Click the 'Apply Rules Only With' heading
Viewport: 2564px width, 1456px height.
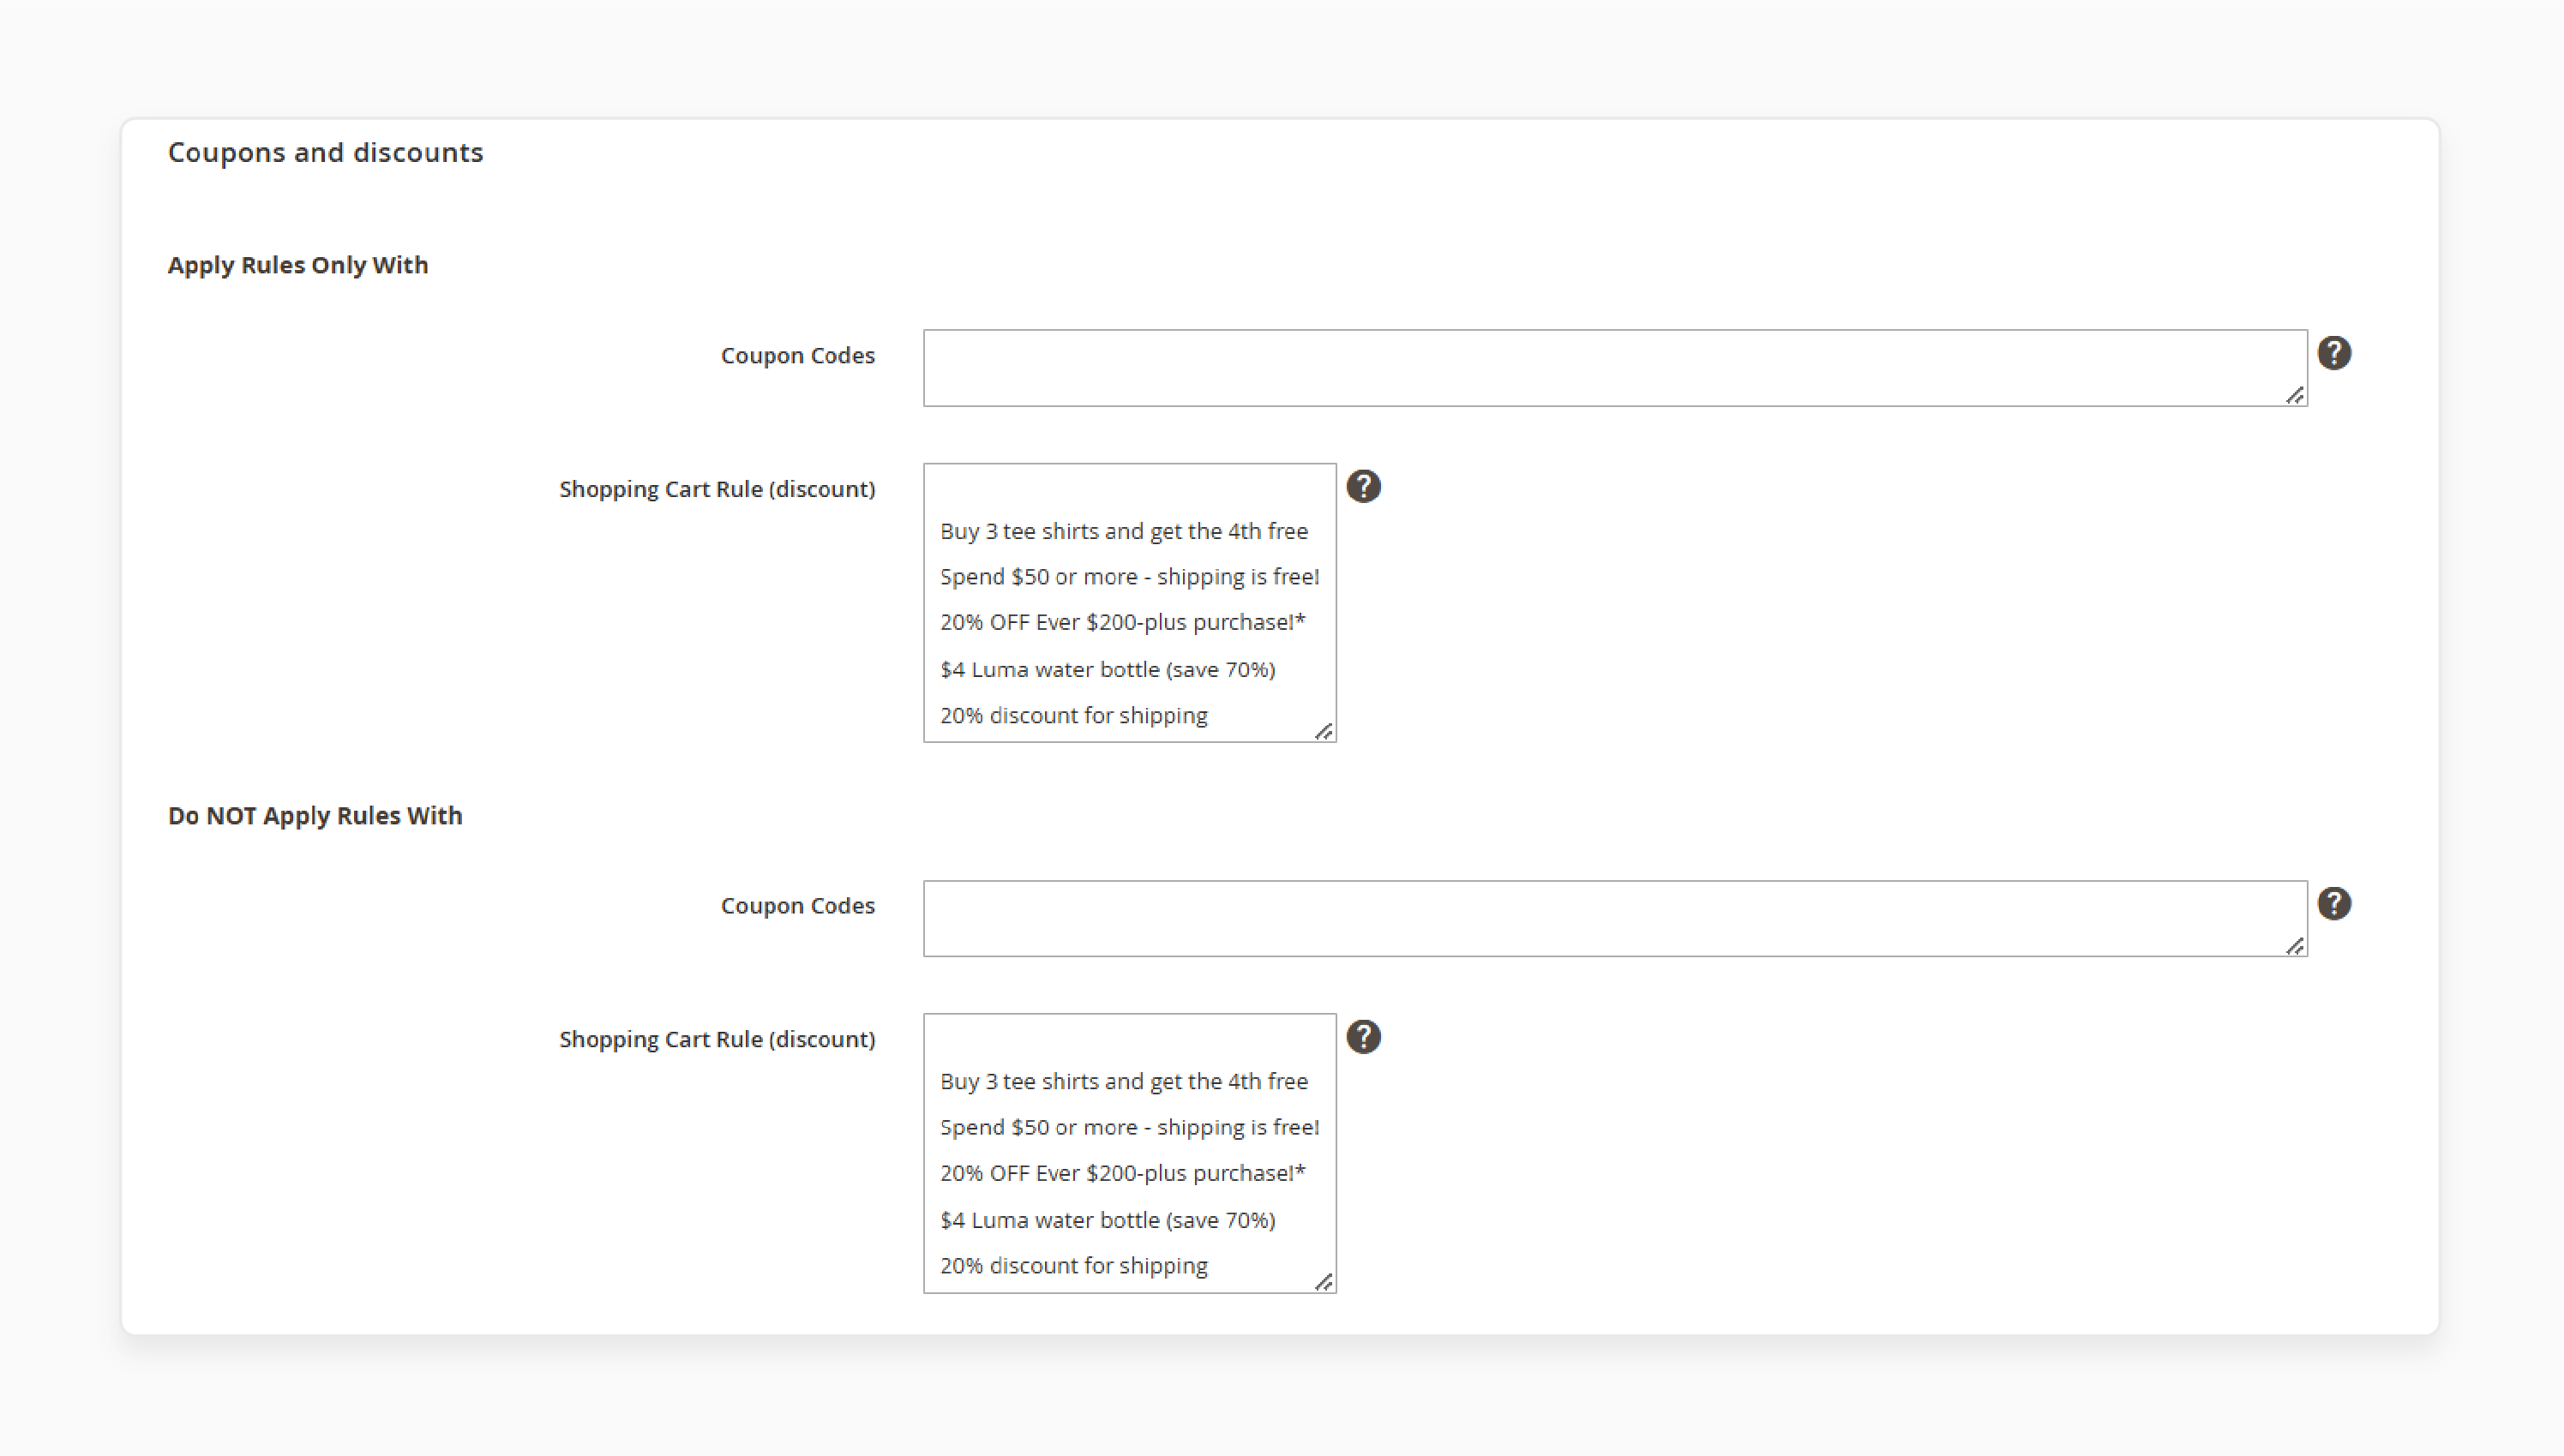pyautogui.click(x=298, y=265)
